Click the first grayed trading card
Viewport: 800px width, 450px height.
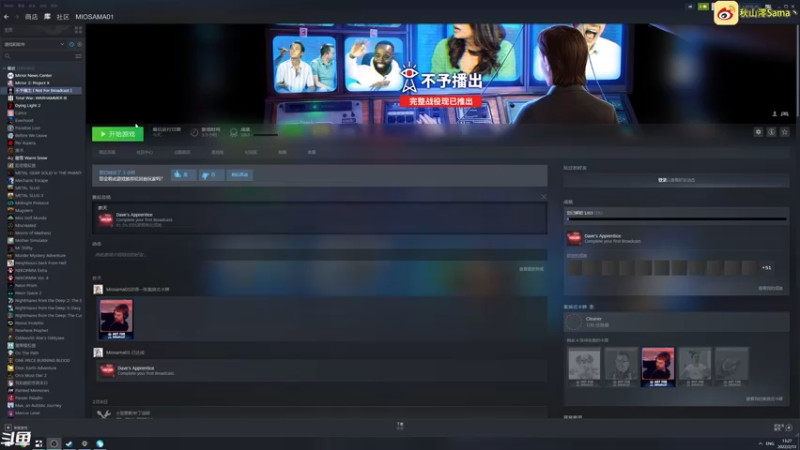[x=584, y=367]
